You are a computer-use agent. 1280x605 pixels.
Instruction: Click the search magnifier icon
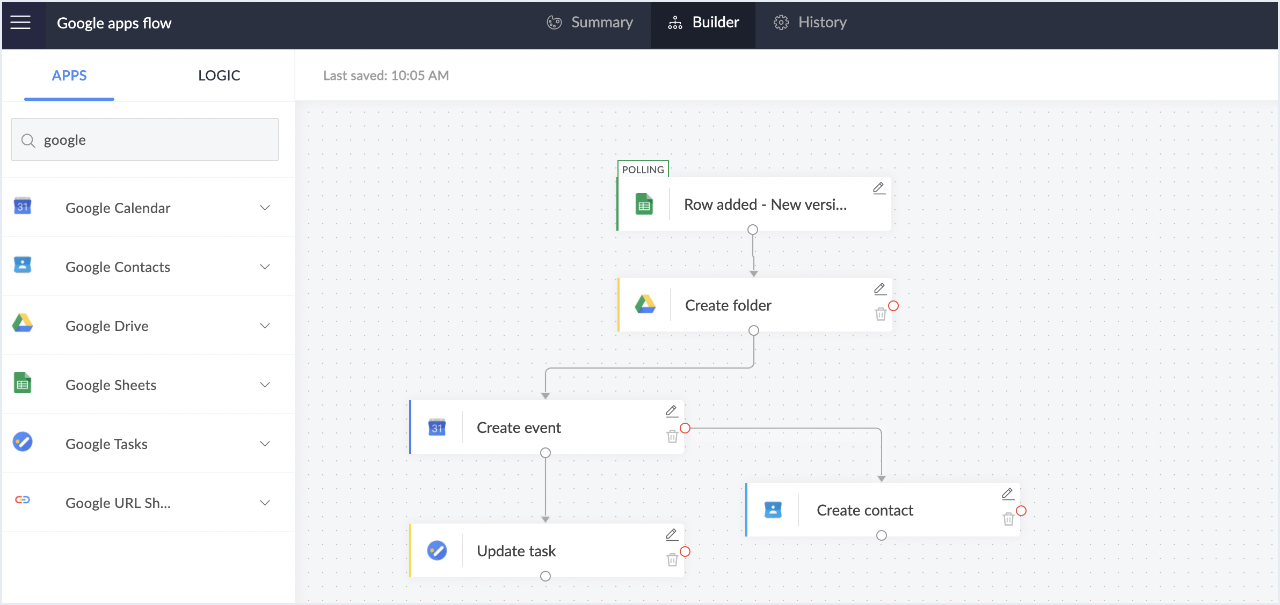[28, 141]
